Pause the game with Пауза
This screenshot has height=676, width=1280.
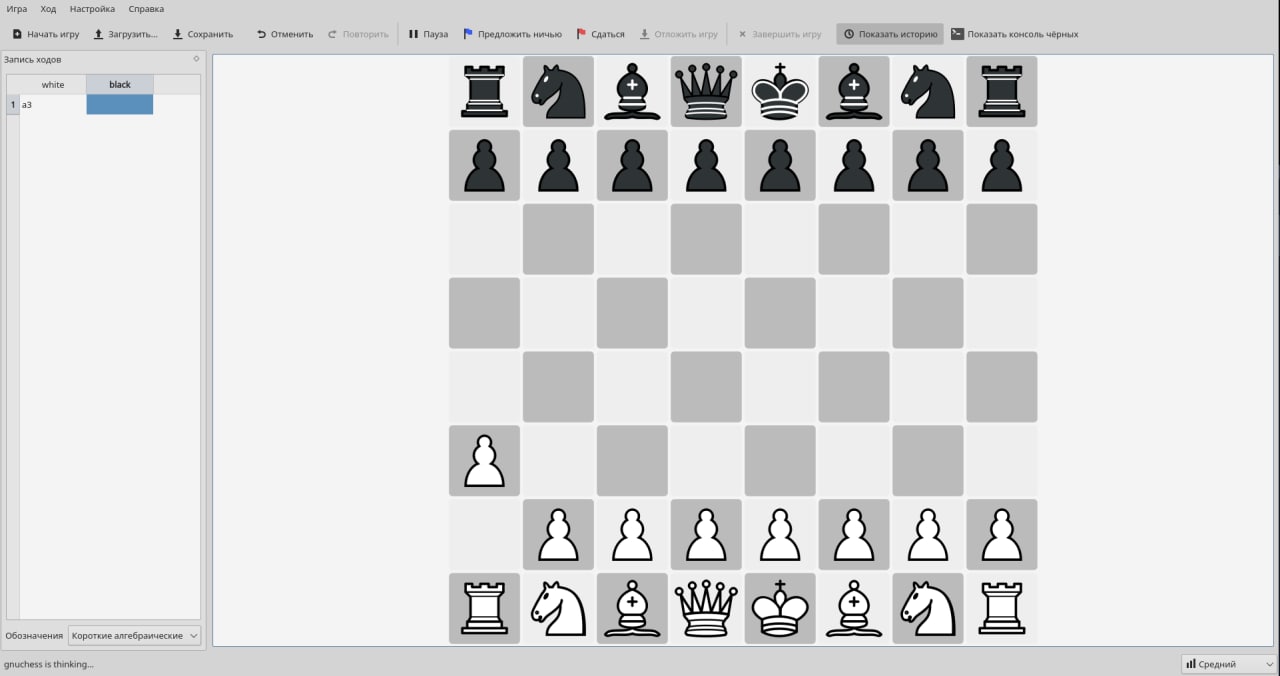[x=428, y=34]
